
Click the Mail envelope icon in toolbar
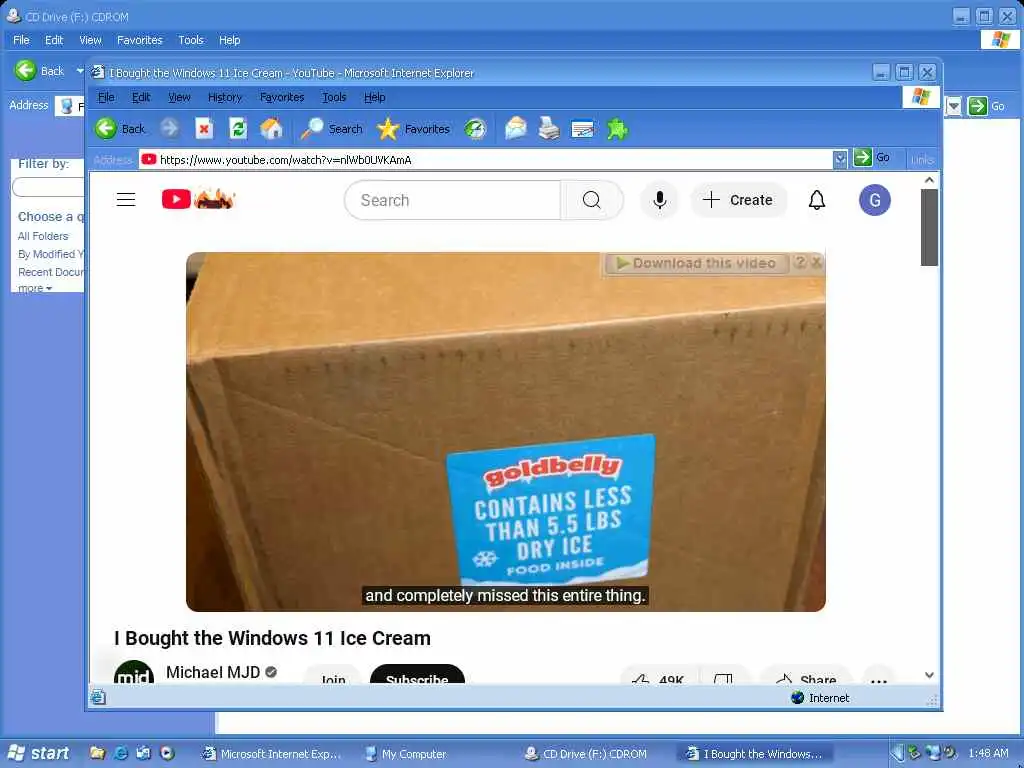(x=515, y=128)
